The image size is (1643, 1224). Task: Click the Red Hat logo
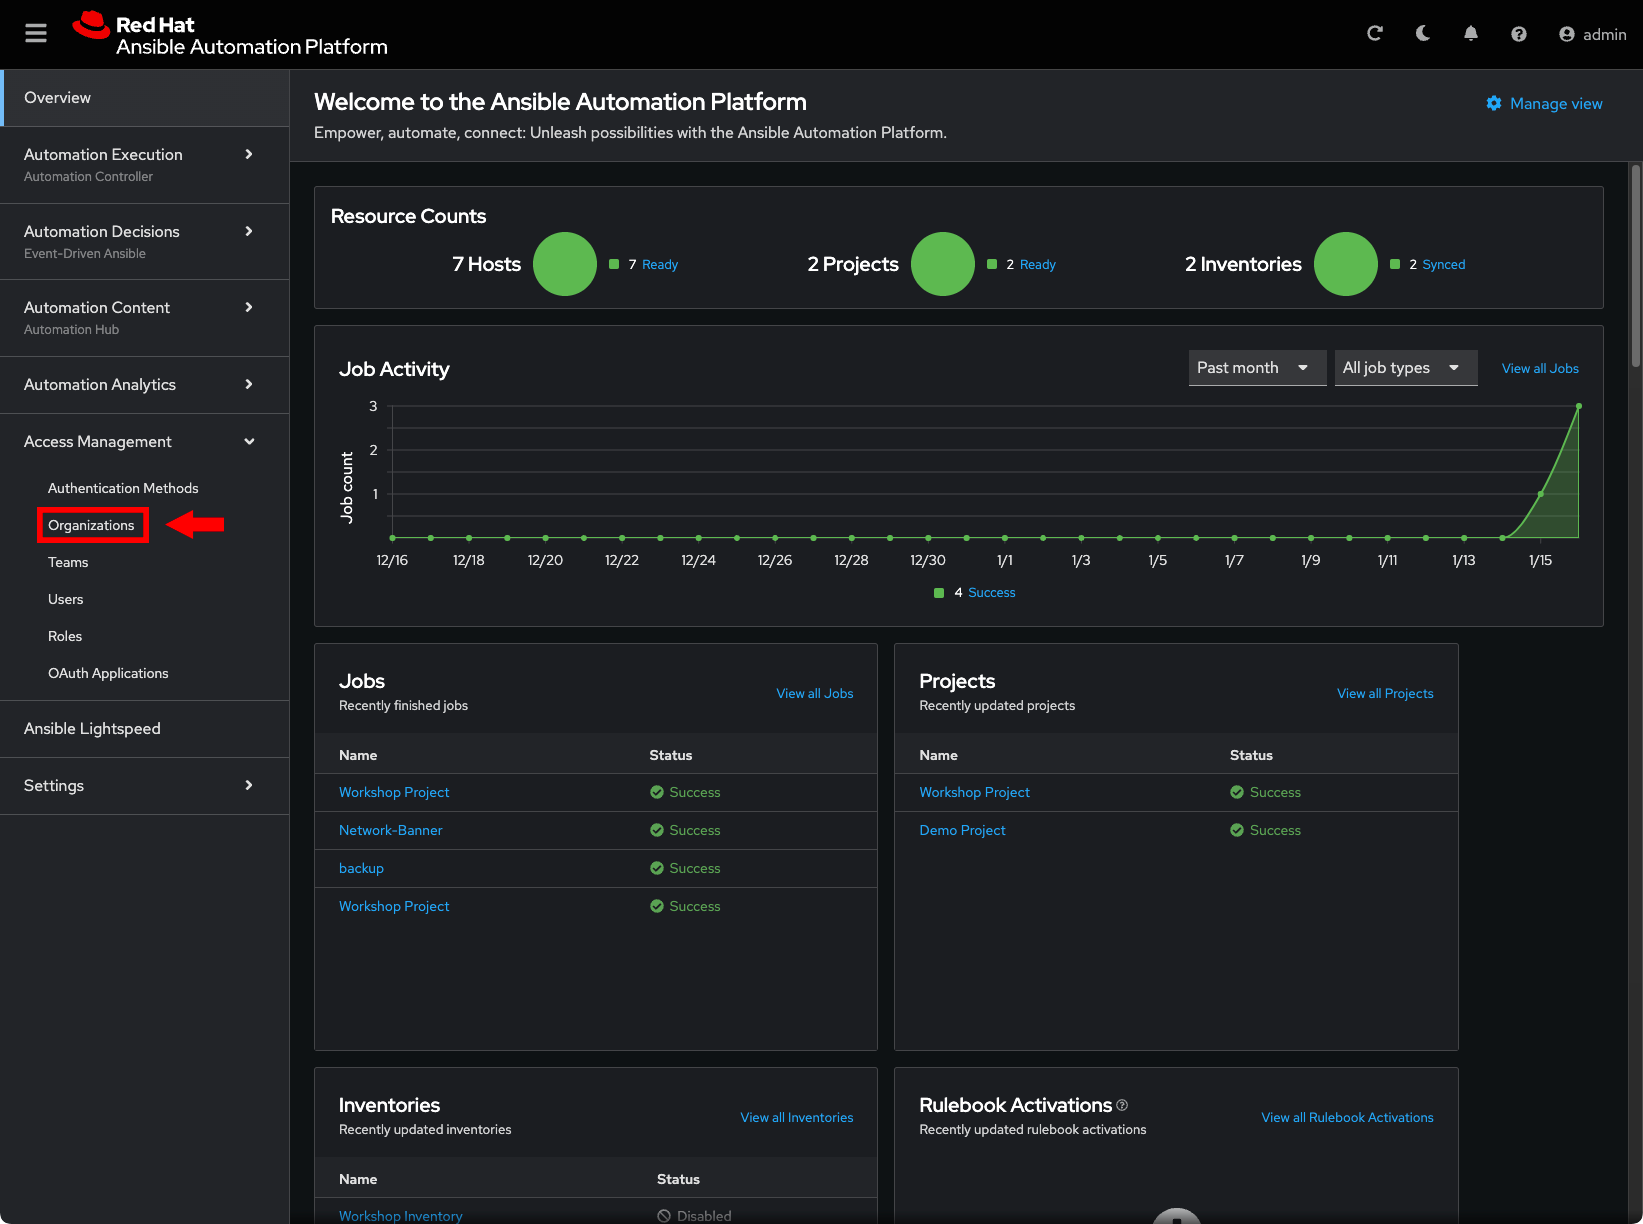[x=230, y=35]
